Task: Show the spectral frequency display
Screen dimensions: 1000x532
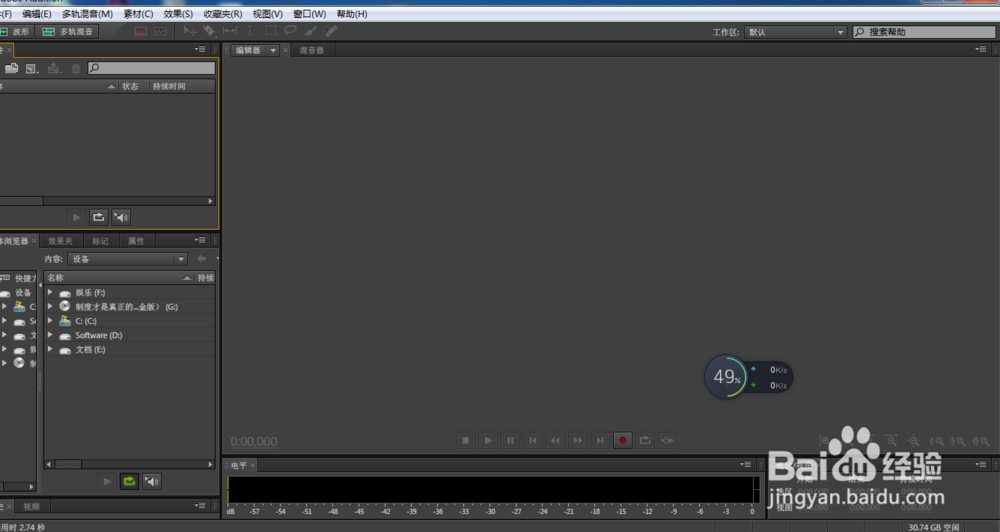Action: (141, 31)
